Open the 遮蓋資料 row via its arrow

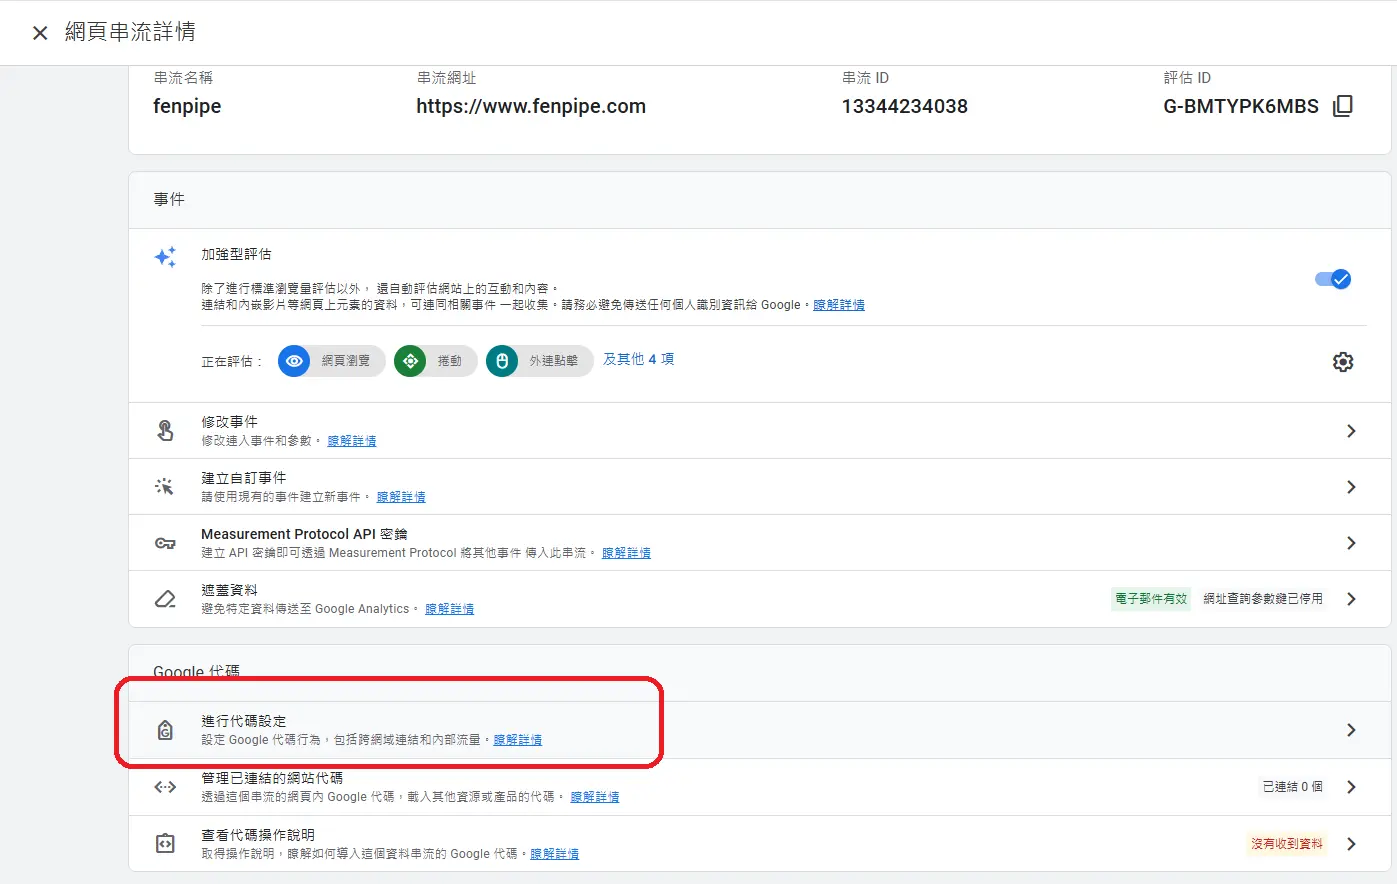[x=1351, y=598]
